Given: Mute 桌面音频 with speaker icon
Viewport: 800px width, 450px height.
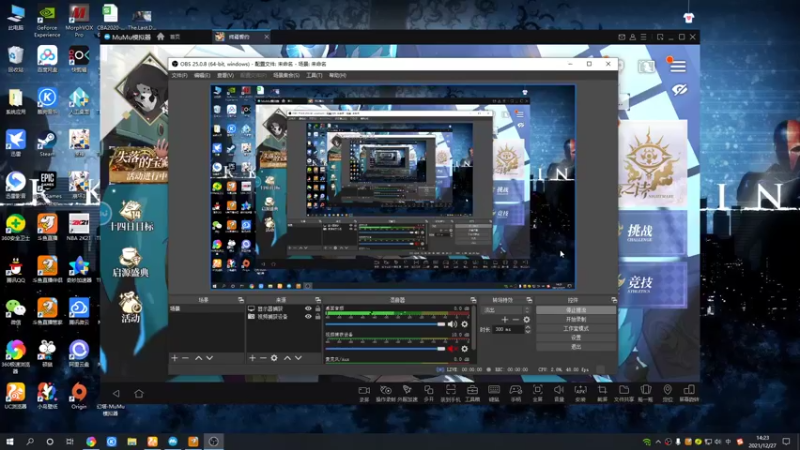Looking at the screenshot, I should point(452,324).
